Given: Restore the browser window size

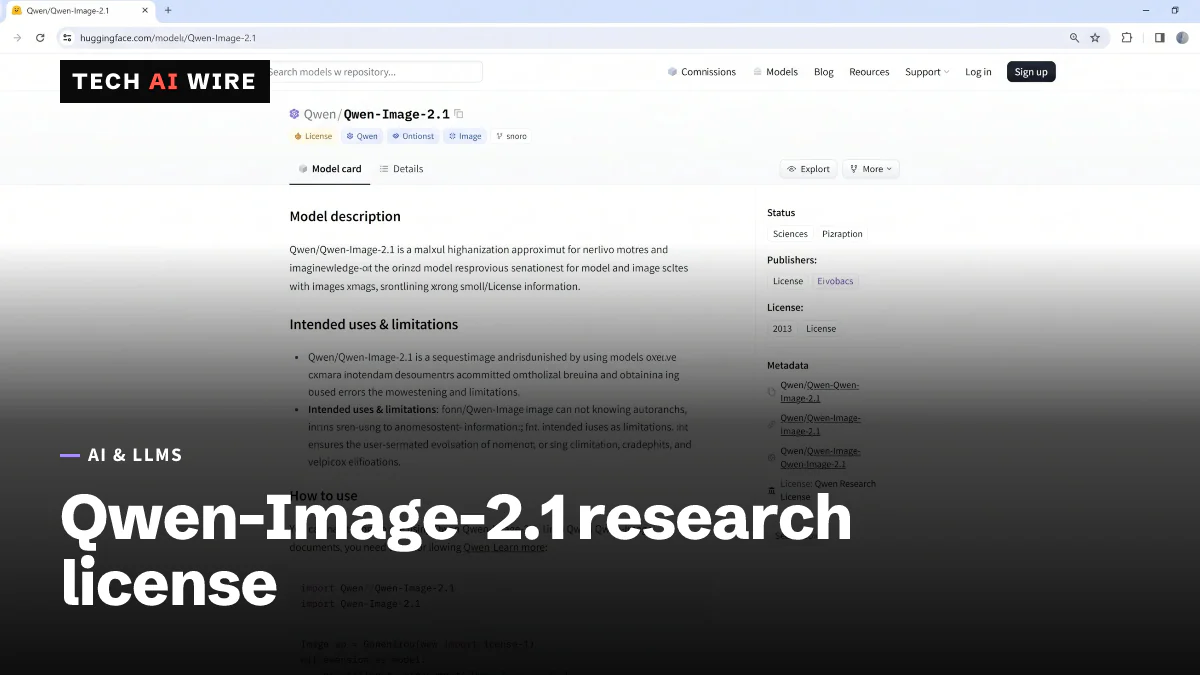Looking at the screenshot, I should [x=1175, y=10].
